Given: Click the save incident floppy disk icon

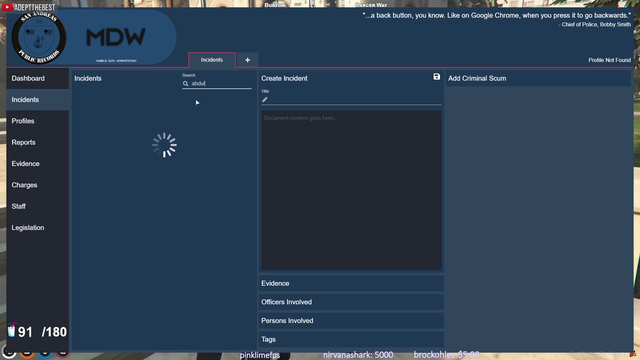Looking at the screenshot, I should pyautogui.click(x=436, y=77).
